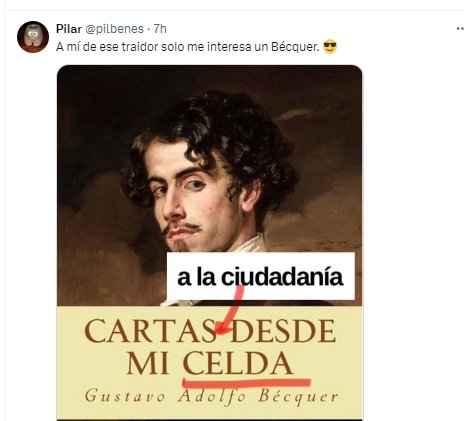Image resolution: width=464 pixels, height=421 pixels.
Task: Open Pilar's profile avatar
Action: click(x=33, y=37)
